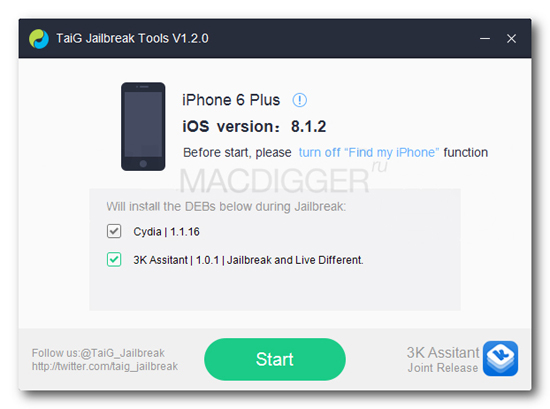Toggle the Cydia 1.1.16 checkbox
Screen dimensions: 550x409
114,231
